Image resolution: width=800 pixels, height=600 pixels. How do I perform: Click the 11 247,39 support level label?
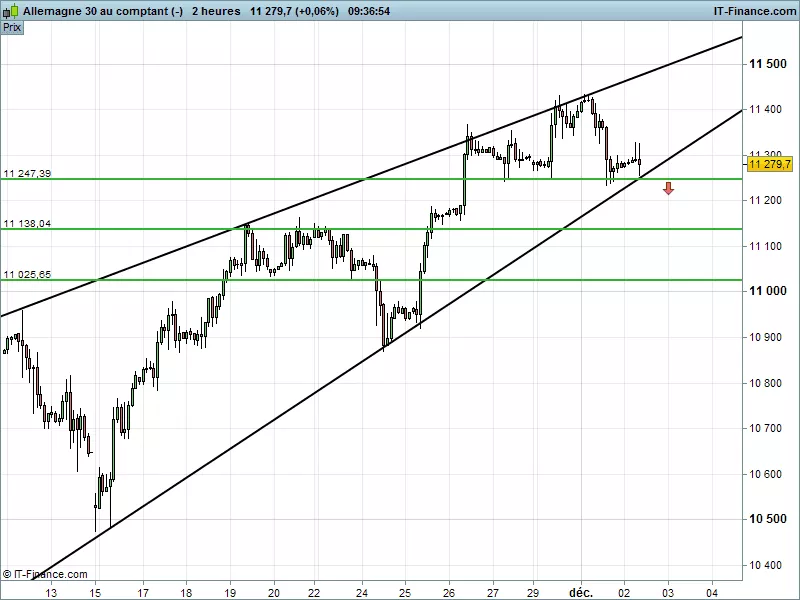tap(27, 173)
